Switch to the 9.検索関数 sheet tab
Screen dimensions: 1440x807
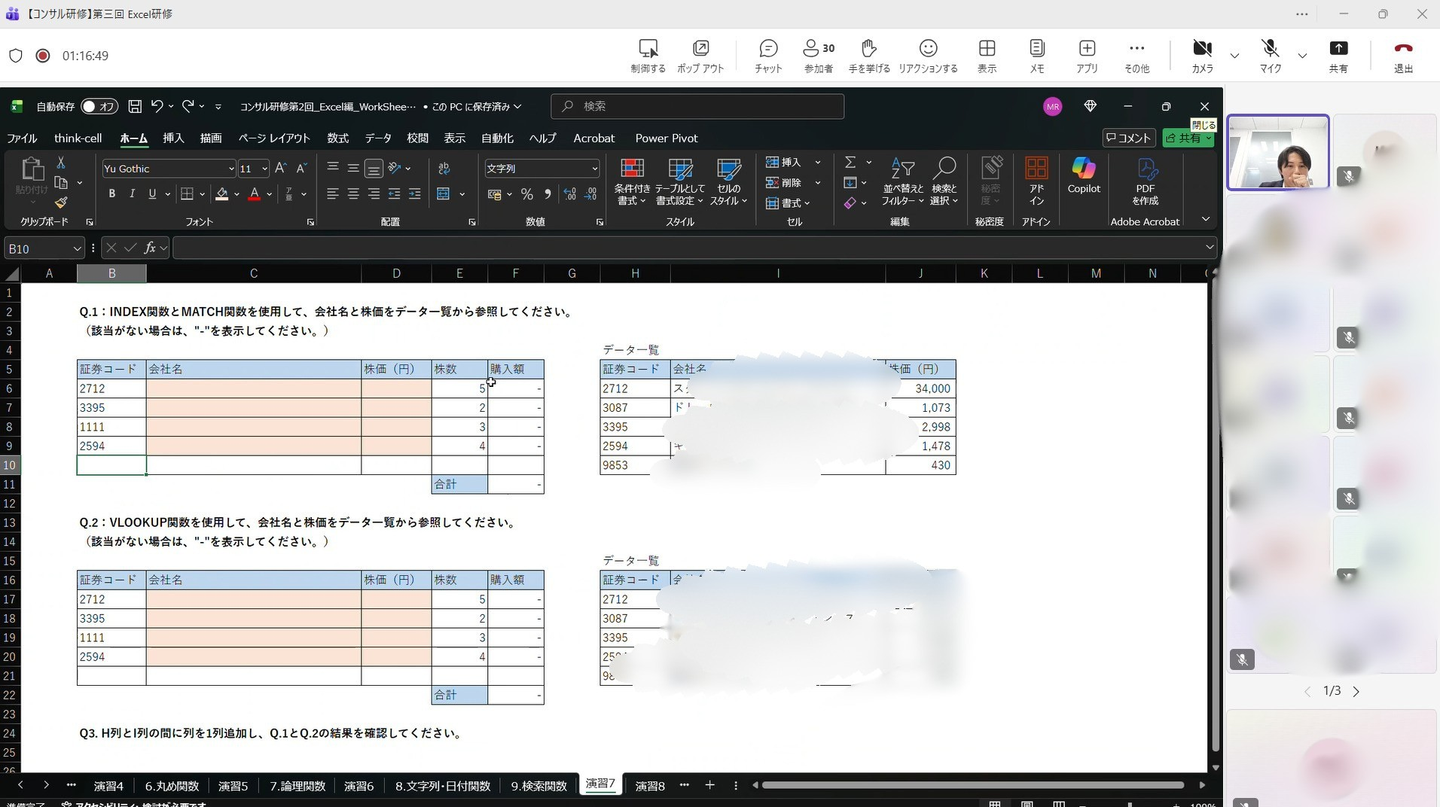pyautogui.click(x=538, y=786)
